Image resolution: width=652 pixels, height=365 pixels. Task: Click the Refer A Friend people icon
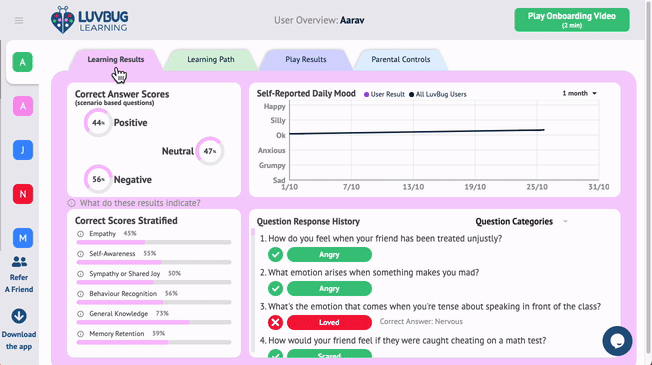(19, 261)
